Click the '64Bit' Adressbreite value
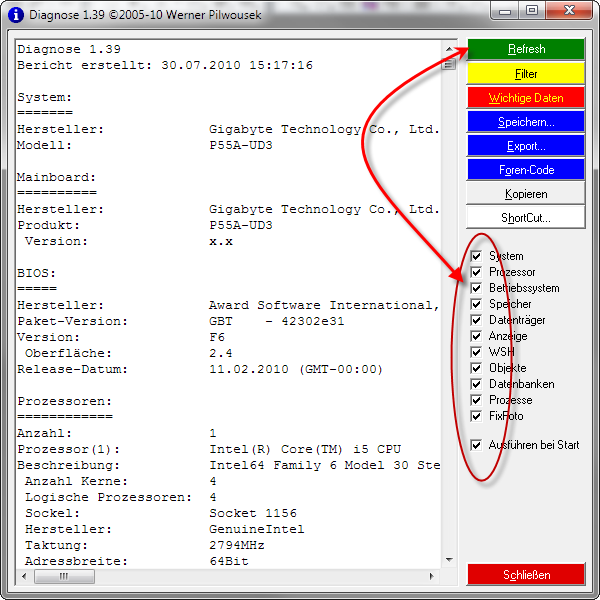The image size is (600, 600). [x=229, y=561]
